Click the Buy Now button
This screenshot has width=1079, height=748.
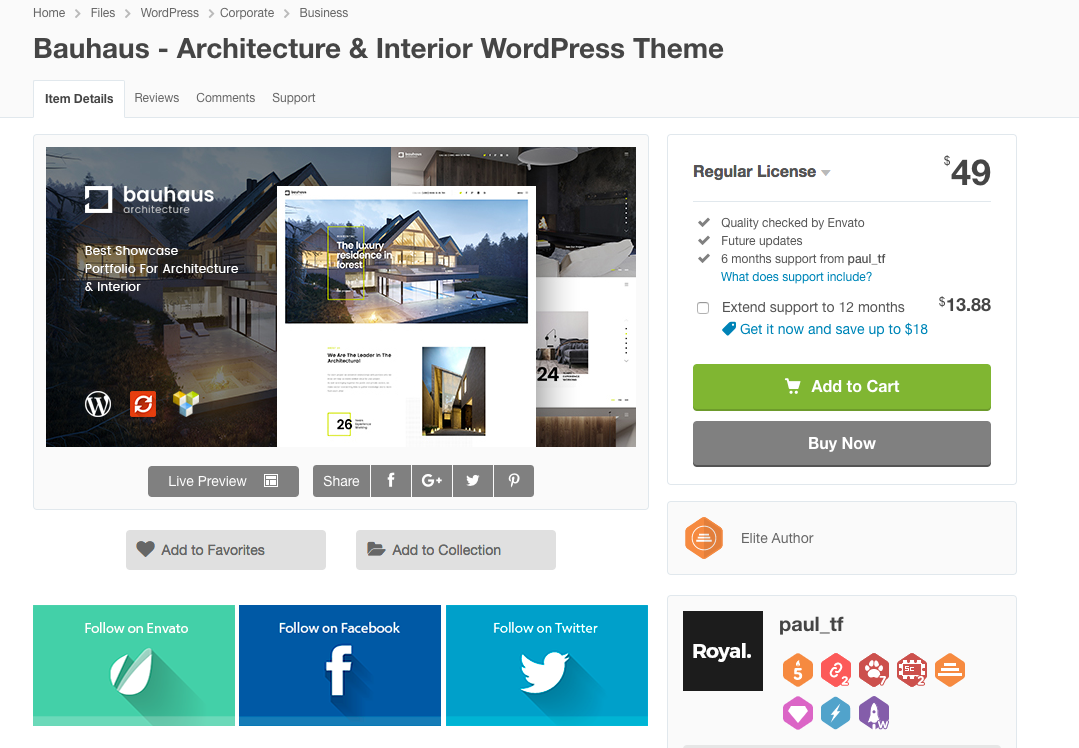841,443
